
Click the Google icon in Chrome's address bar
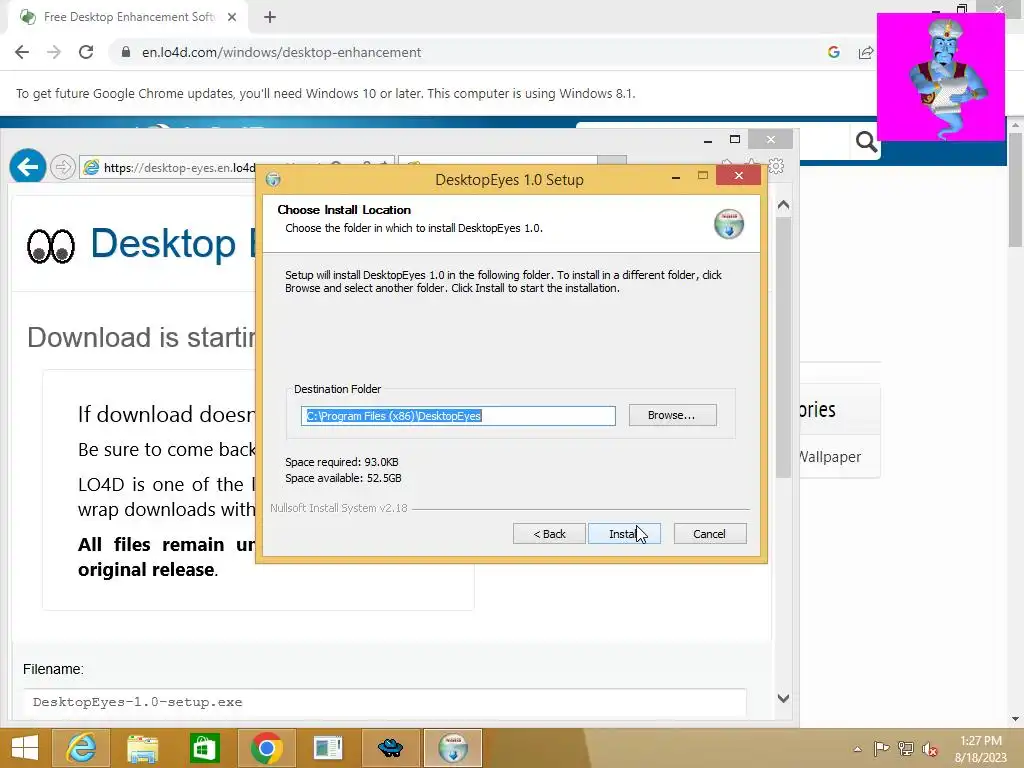click(x=833, y=52)
